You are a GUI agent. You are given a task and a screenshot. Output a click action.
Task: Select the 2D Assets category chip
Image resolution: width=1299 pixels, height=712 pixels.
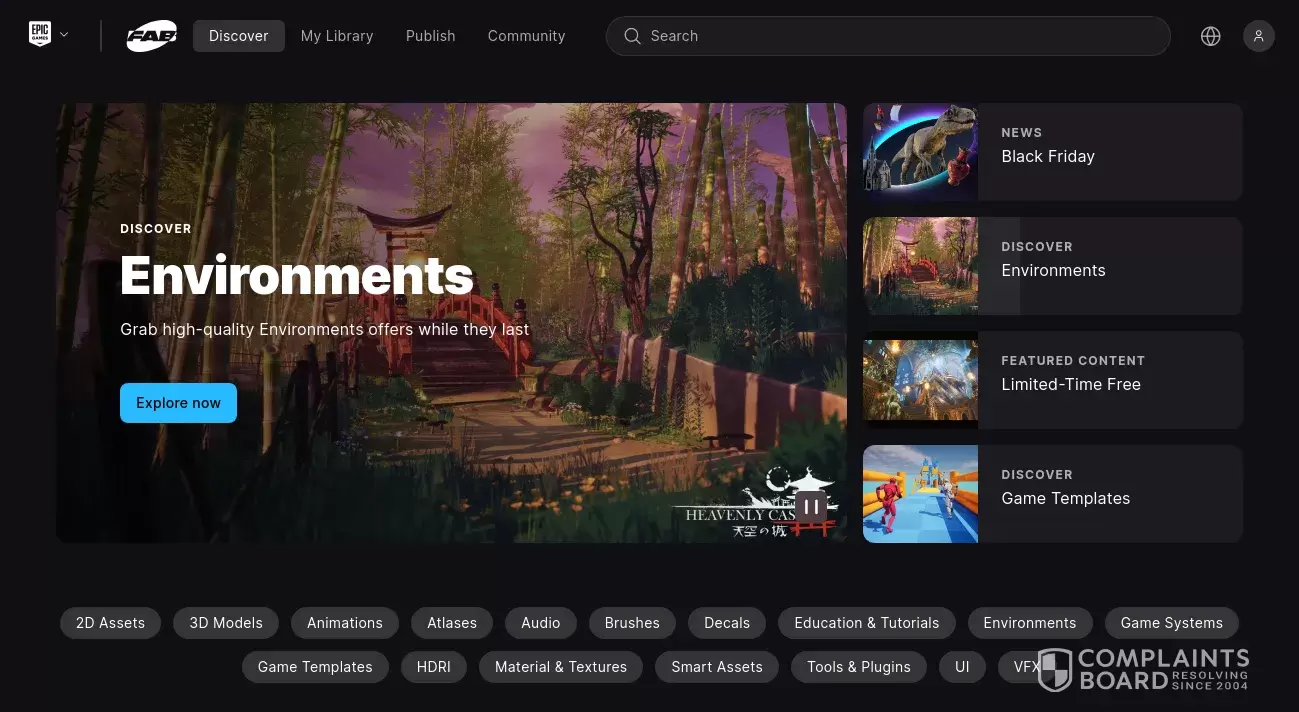110,623
